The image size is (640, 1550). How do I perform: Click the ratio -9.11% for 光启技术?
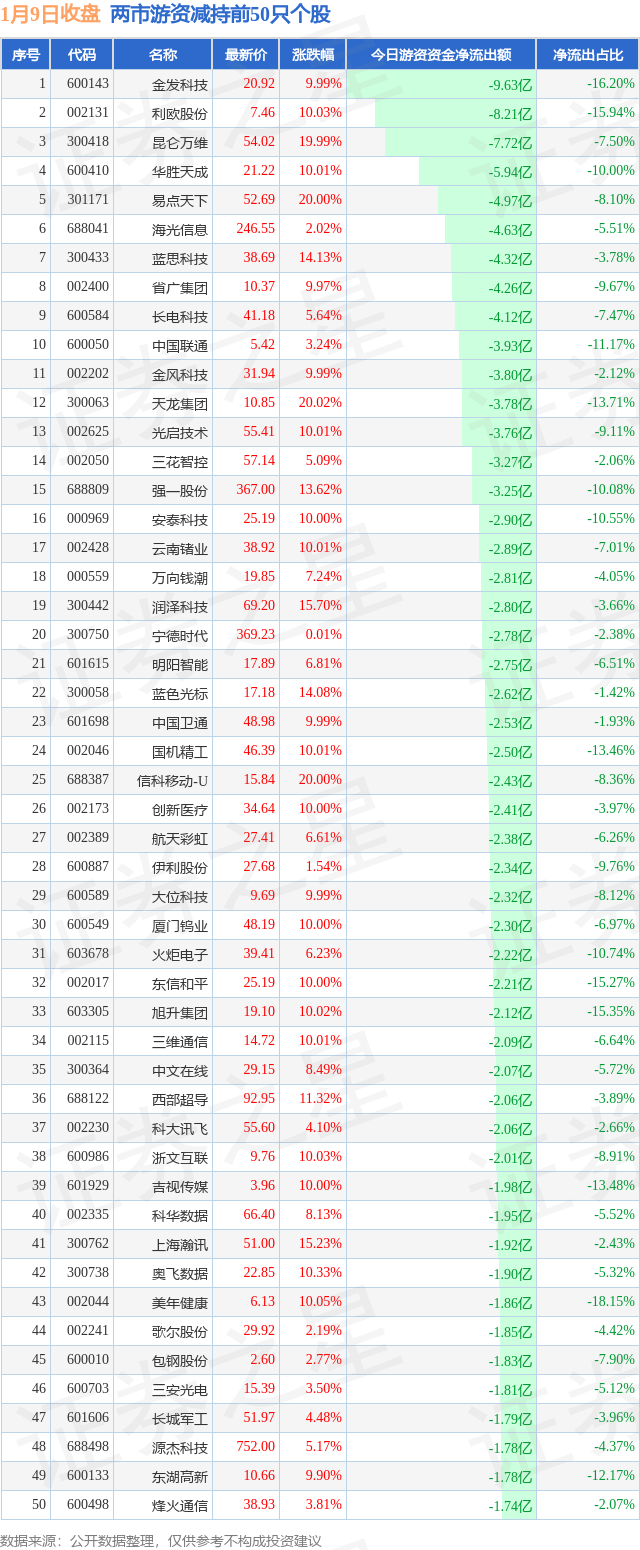click(613, 432)
